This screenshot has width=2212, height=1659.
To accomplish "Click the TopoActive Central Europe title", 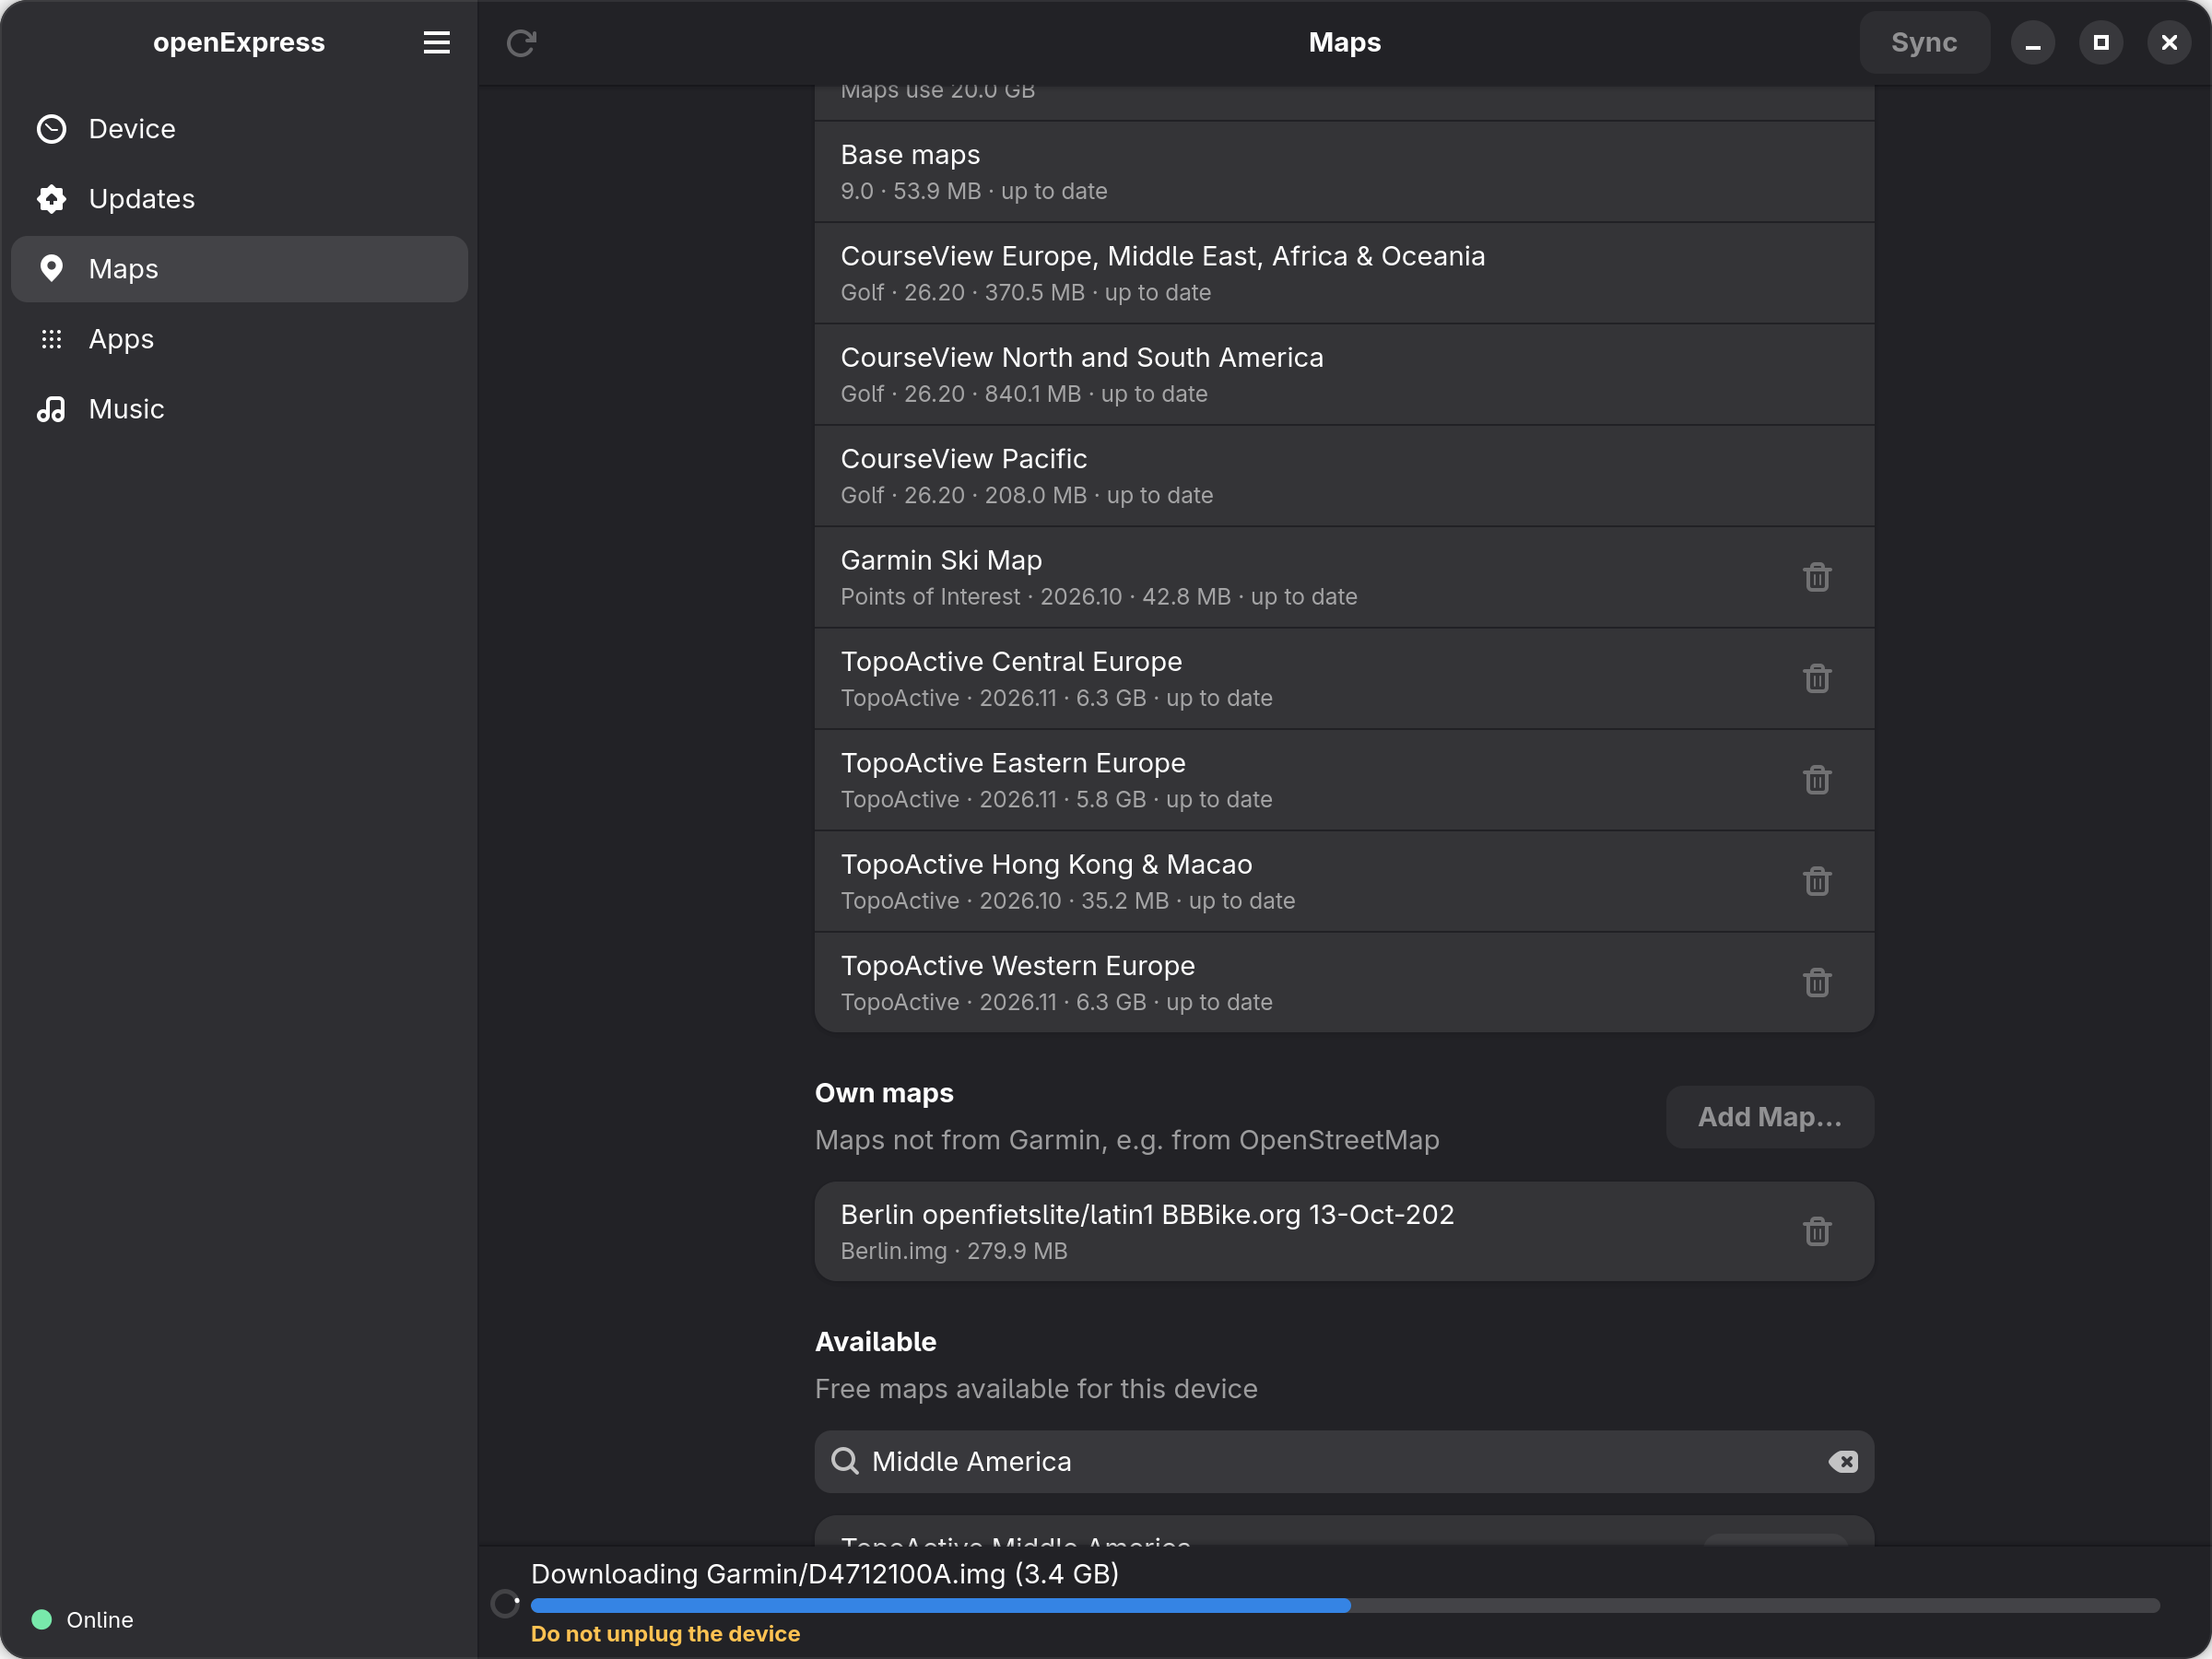I will tap(1011, 662).
